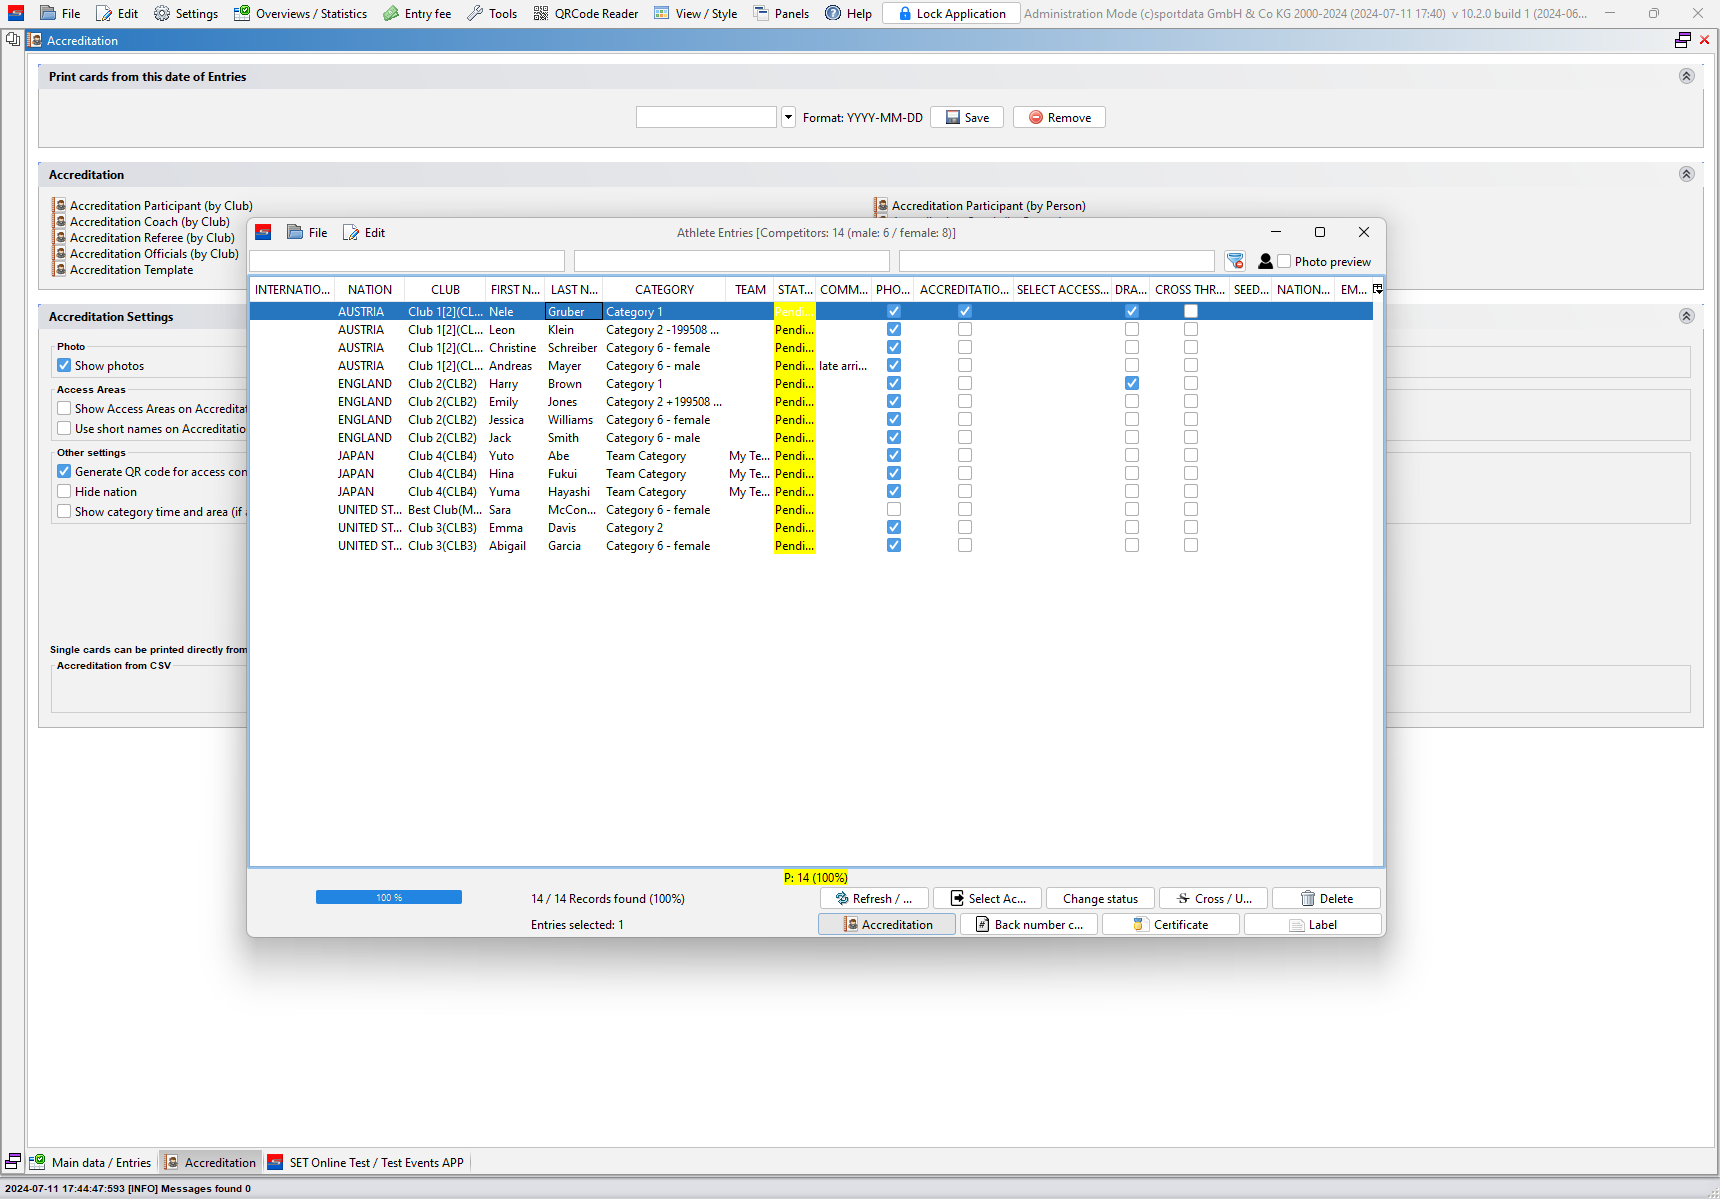Click the 100 % progress bar
The image size is (1720, 1200).
[389, 898]
